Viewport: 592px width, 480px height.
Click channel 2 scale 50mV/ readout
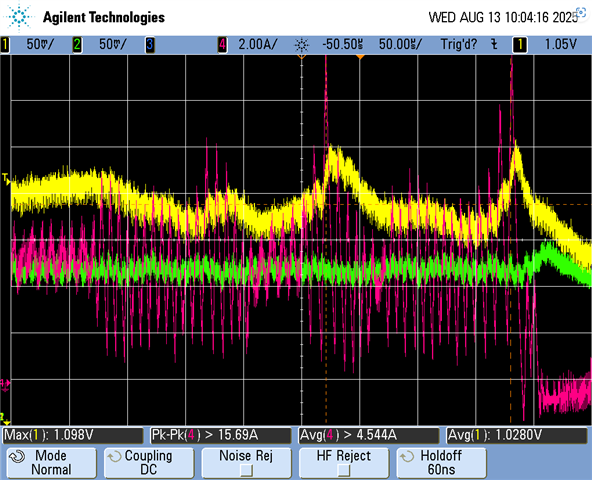tap(113, 45)
